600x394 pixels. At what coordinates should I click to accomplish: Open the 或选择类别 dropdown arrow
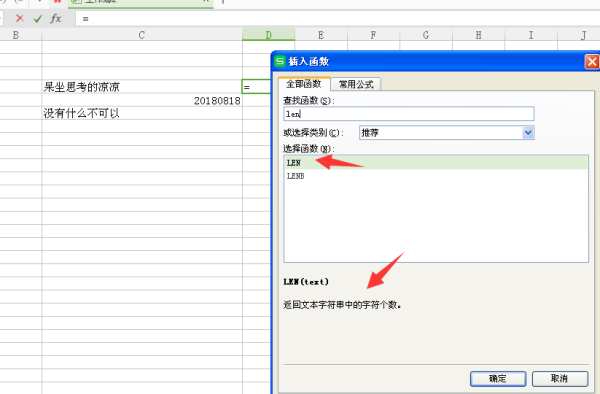pyautogui.click(x=528, y=133)
